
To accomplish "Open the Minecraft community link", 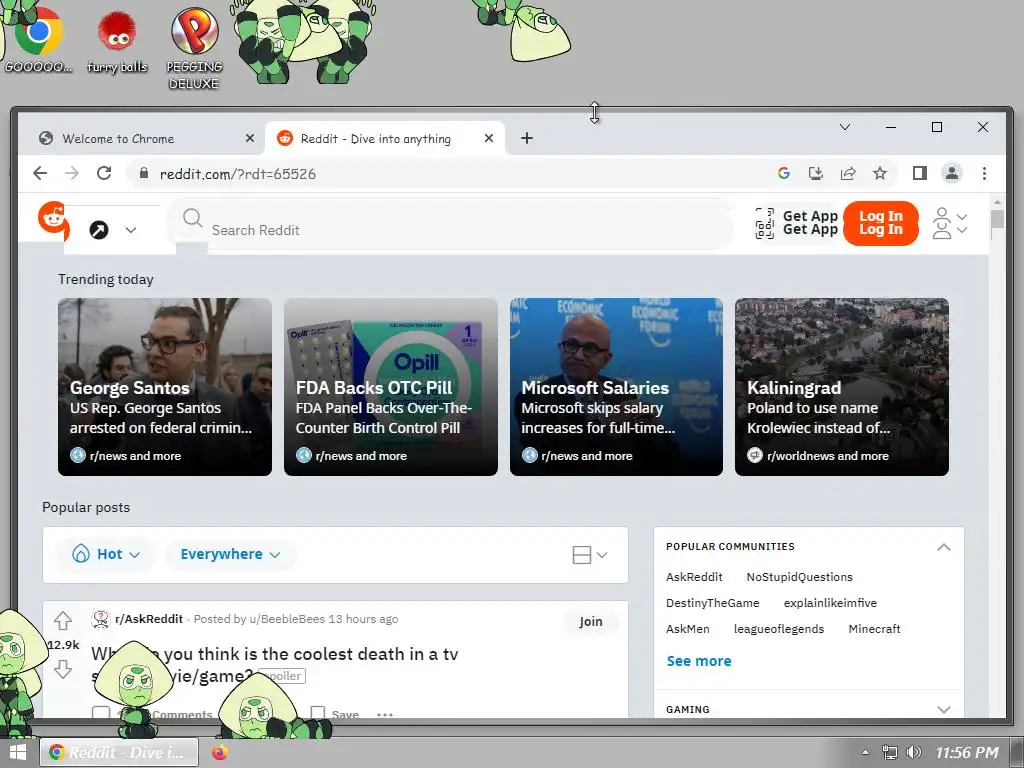I will tap(874, 629).
